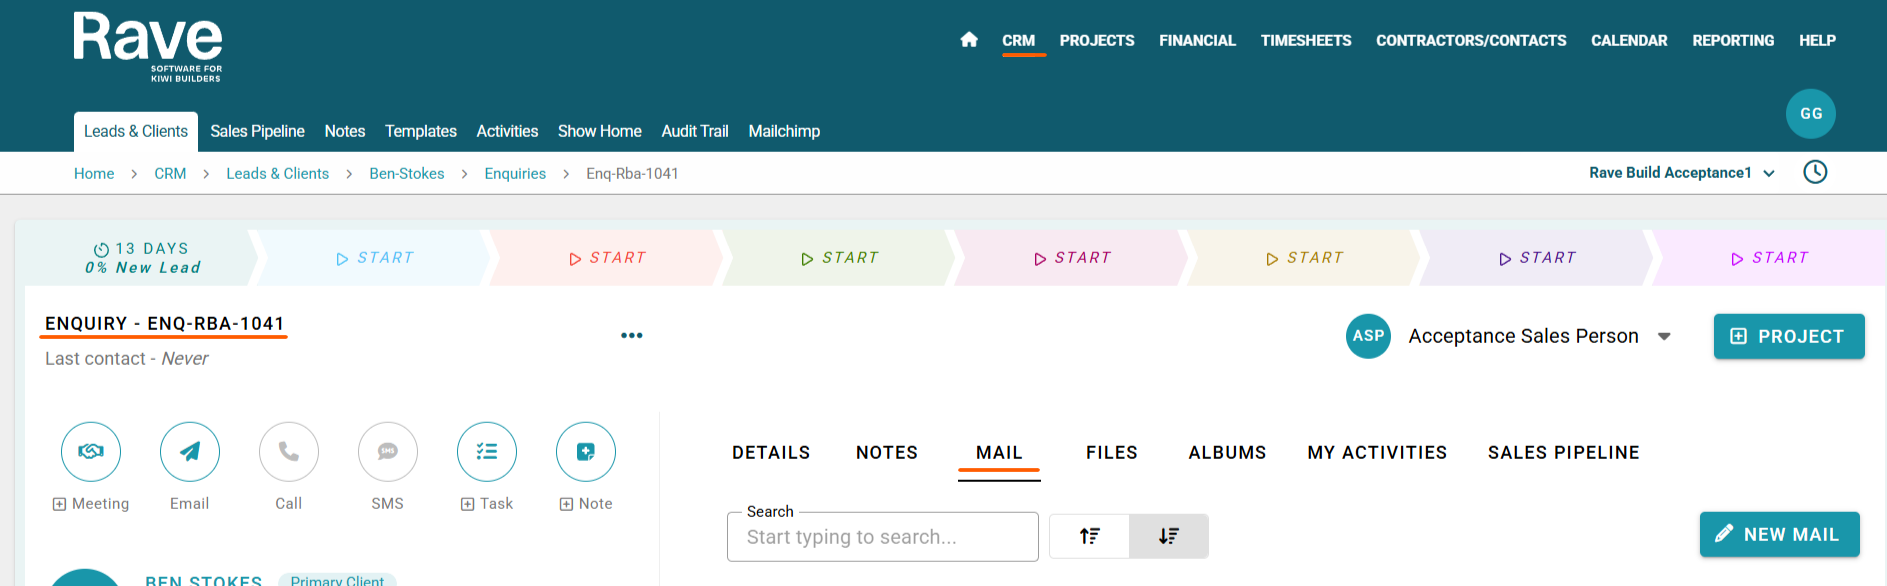Add a new Task via checklist icon
1887x586 pixels.
[x=487, y=452]
